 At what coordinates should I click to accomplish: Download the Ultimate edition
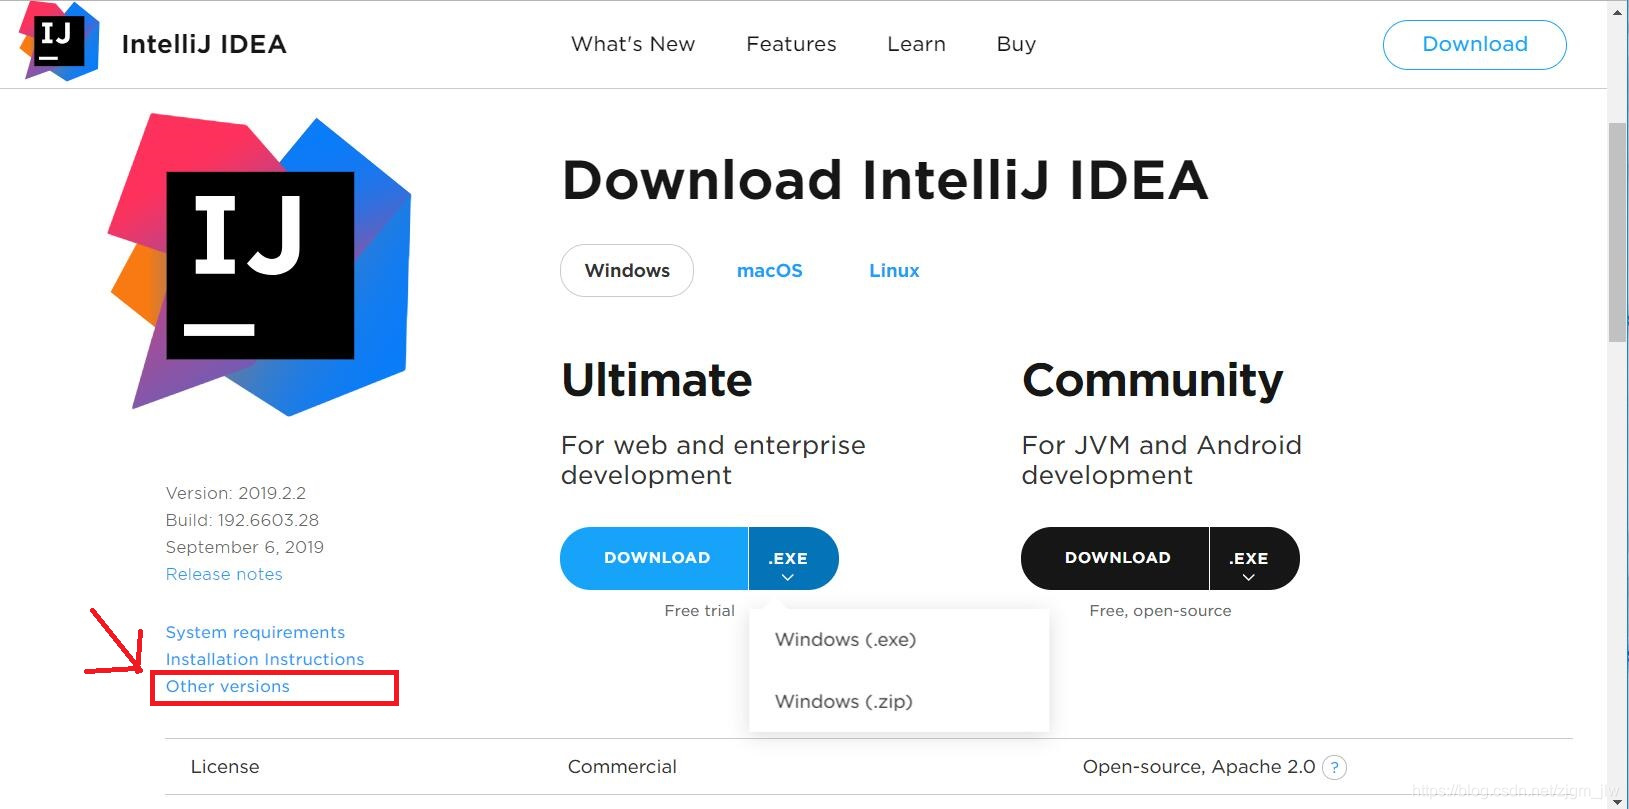[x=654, y=558]
